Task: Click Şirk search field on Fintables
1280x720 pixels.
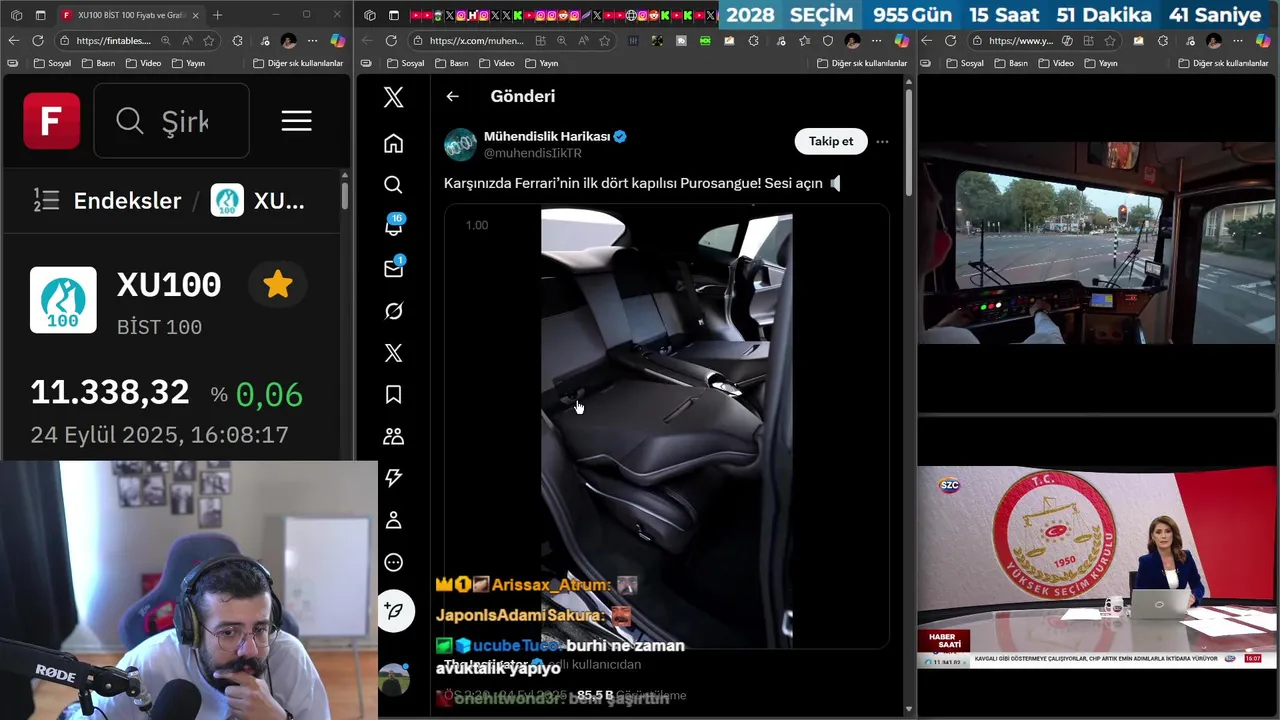Action: click(171, 121)
